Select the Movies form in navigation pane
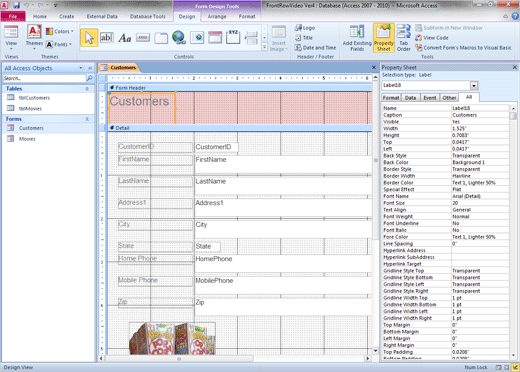520x372 pixels. tap(27, 139)
